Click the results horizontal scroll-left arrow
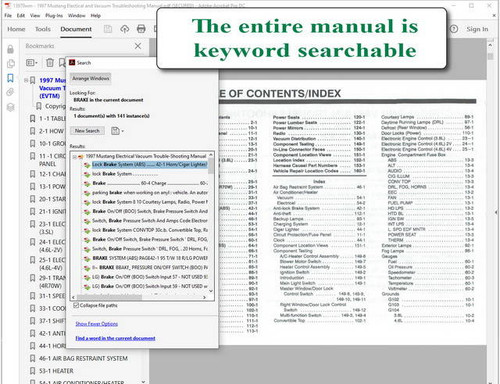 pos(74,297)
